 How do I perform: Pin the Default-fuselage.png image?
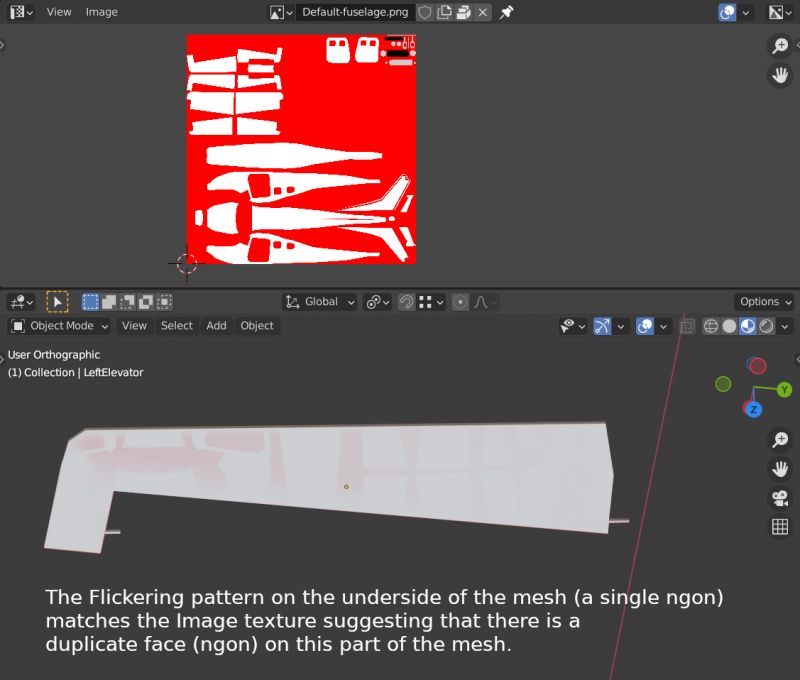(x=507, y=12)
